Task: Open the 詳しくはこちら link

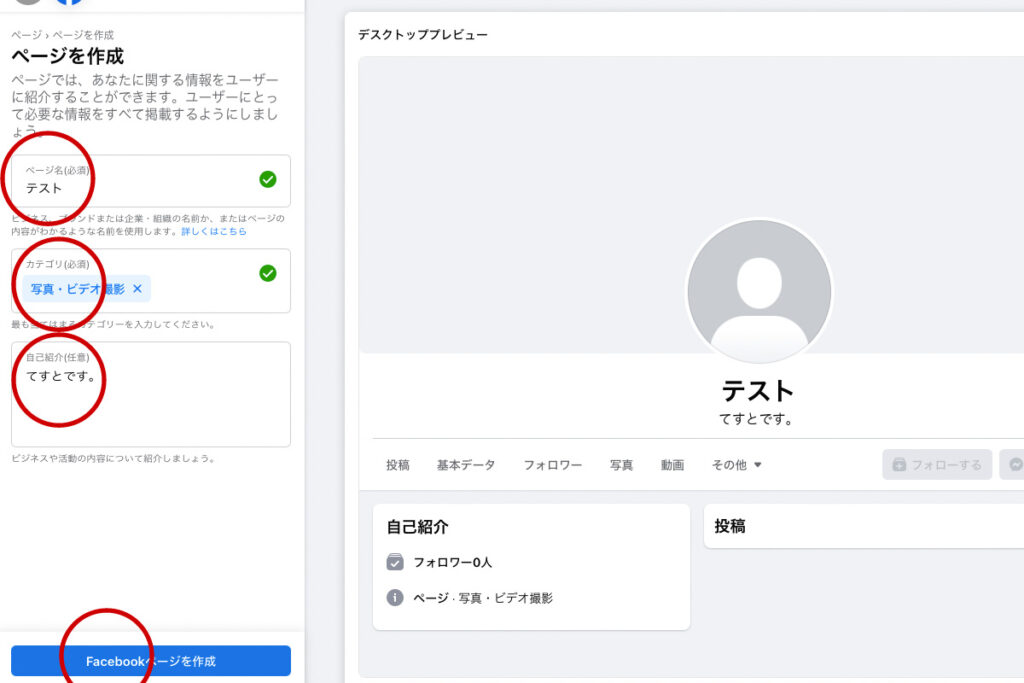Action: (214, 231)
